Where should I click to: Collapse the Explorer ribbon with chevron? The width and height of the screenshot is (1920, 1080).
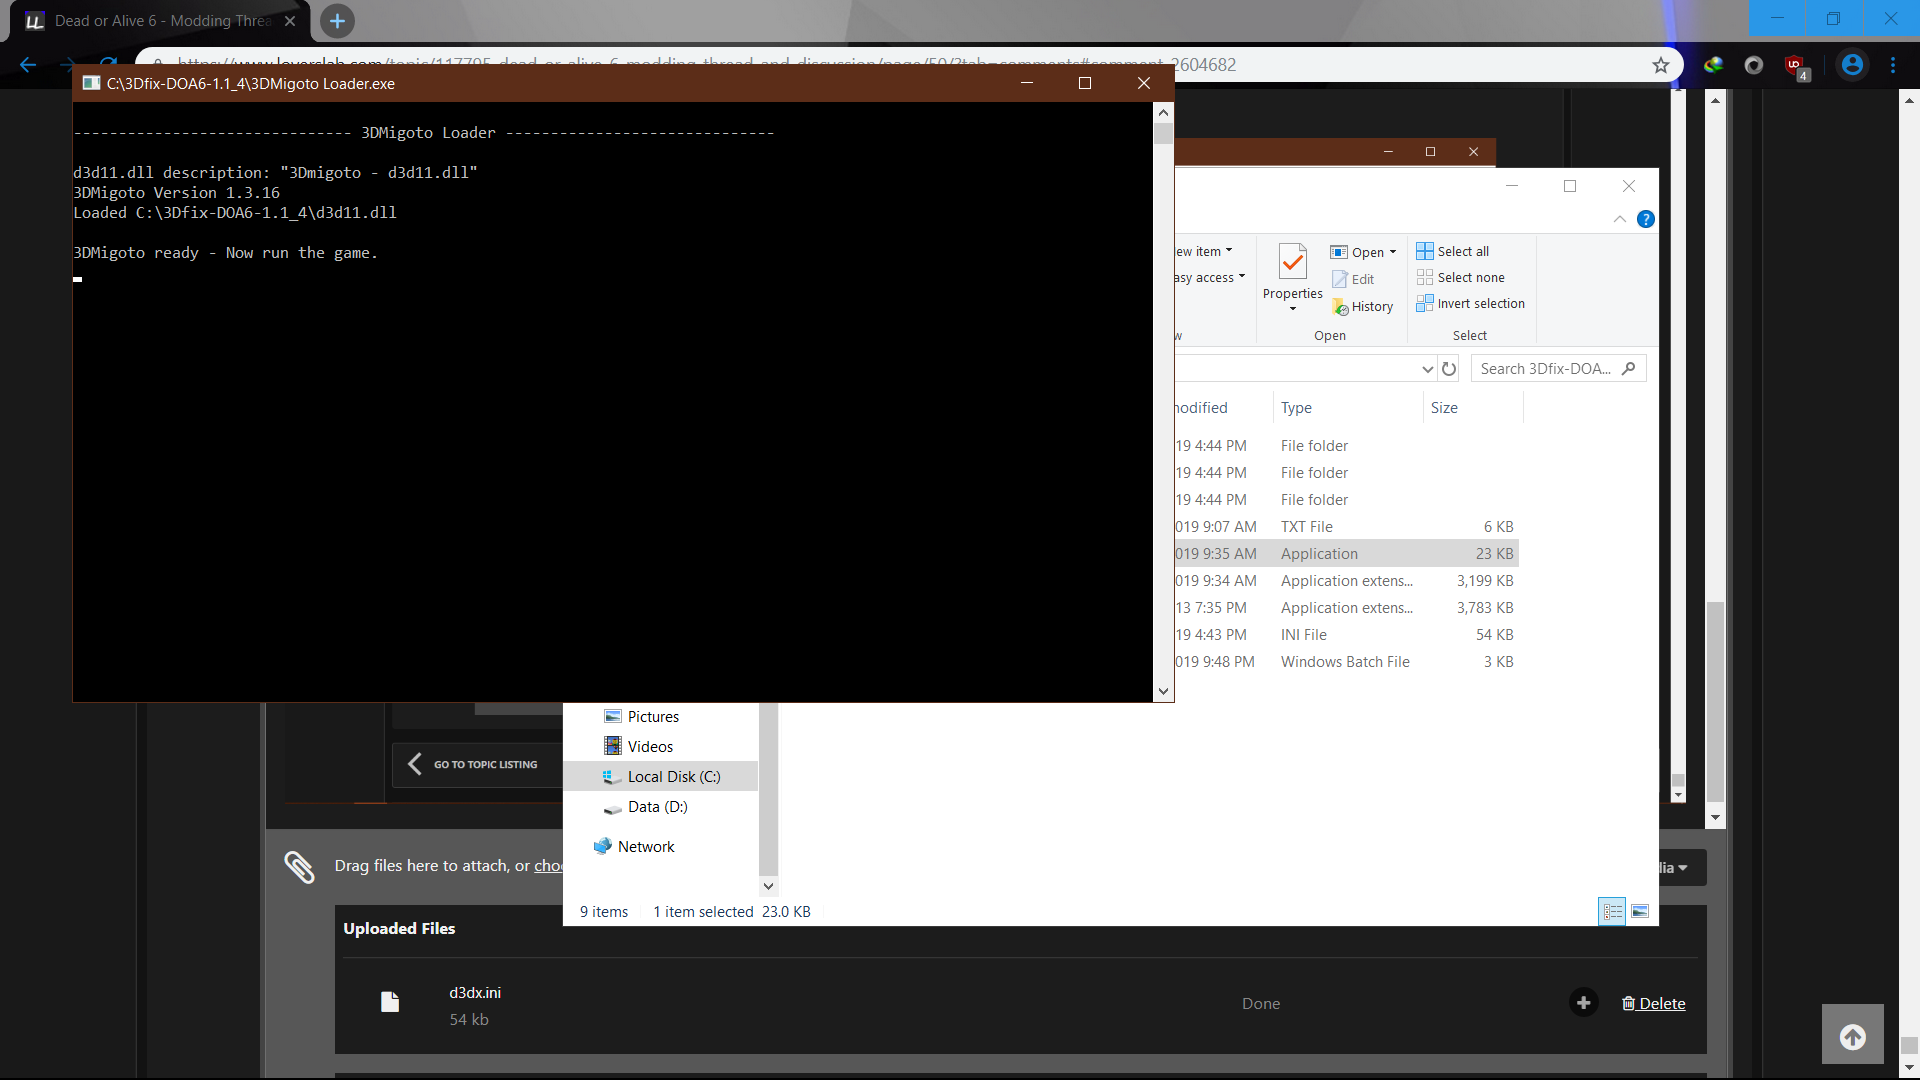point(1619,219)
